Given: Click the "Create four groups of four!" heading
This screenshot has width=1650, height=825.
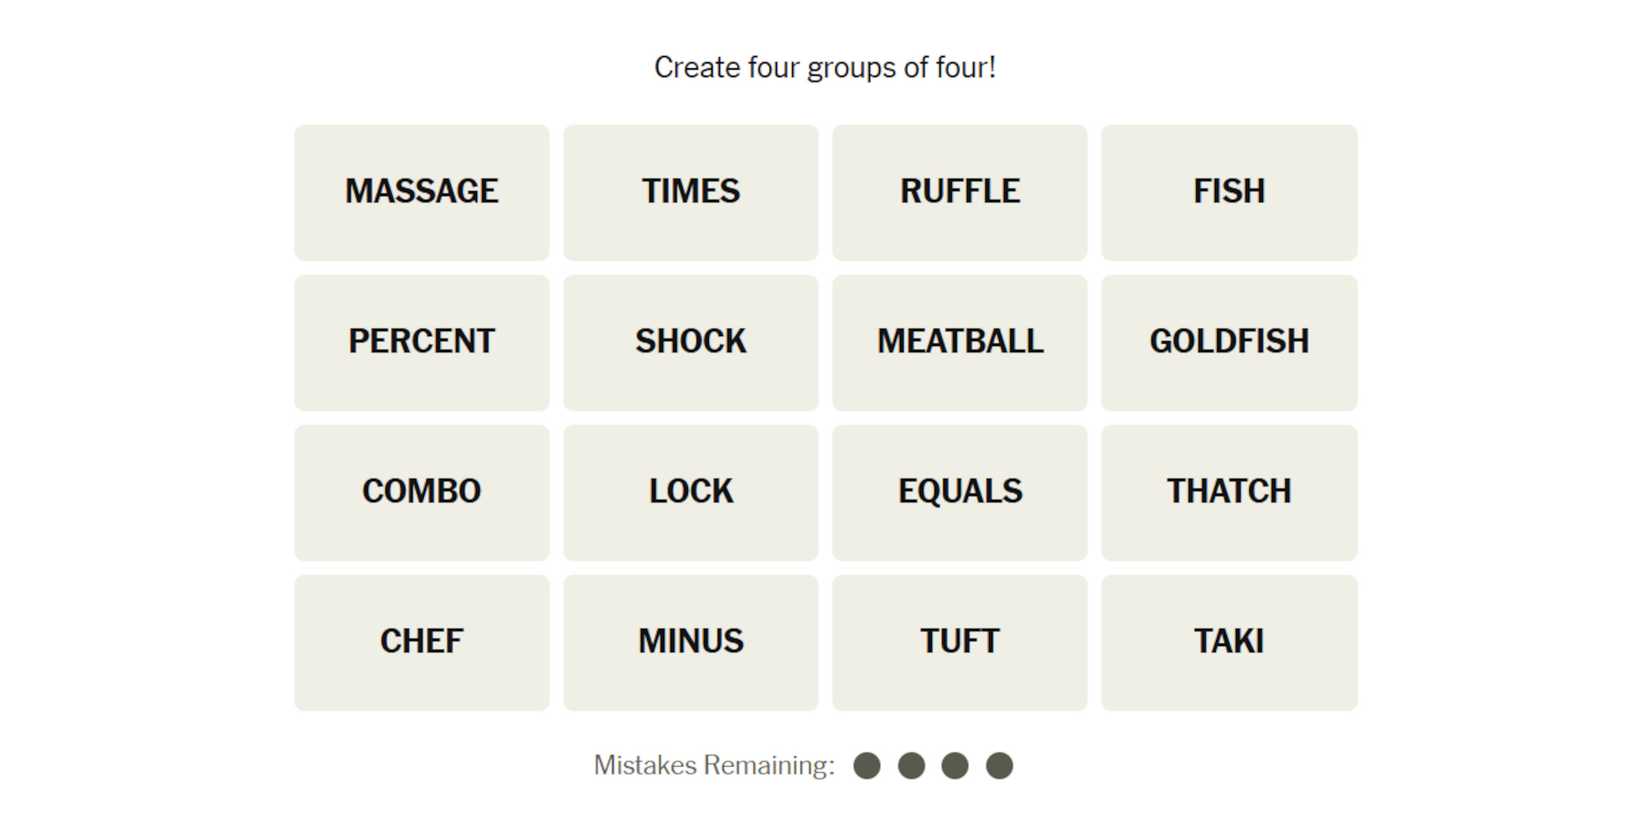Looking at the screenshot, I should pos(825,68).
